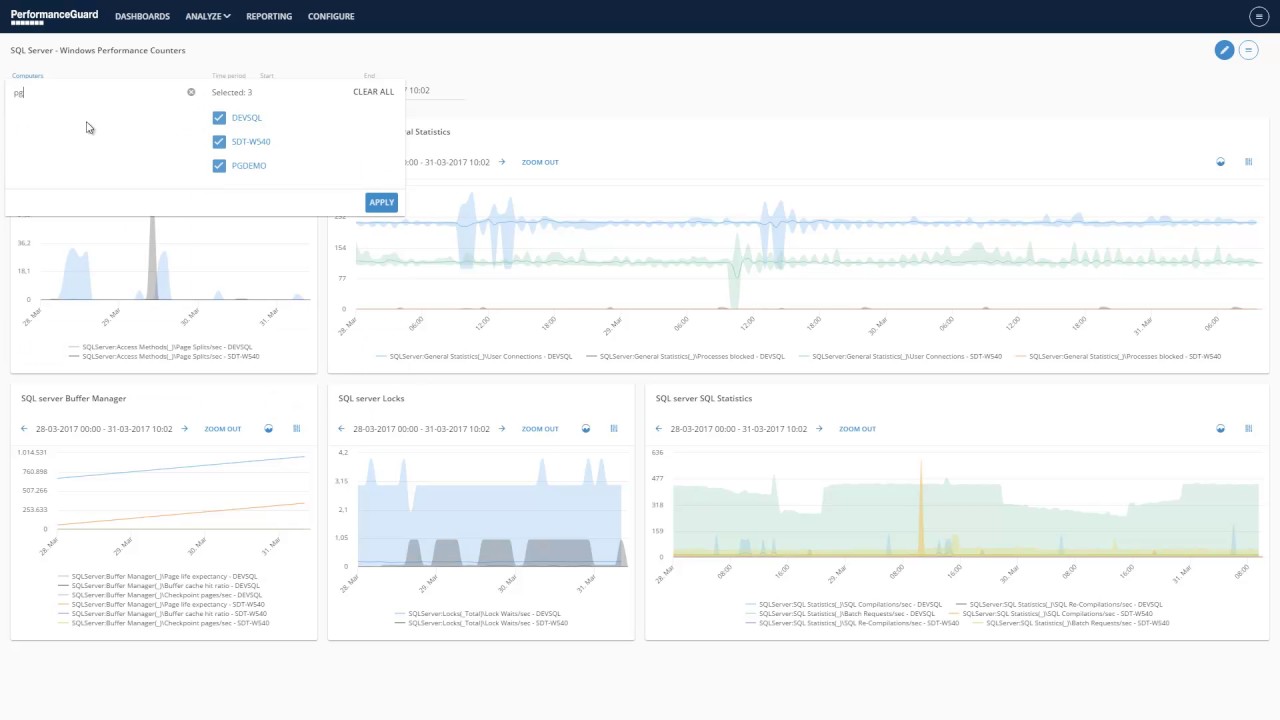The image size is (1280, 720).
Task: Go to next period on SQL server Locks chart
Action: tap(502, 429)
